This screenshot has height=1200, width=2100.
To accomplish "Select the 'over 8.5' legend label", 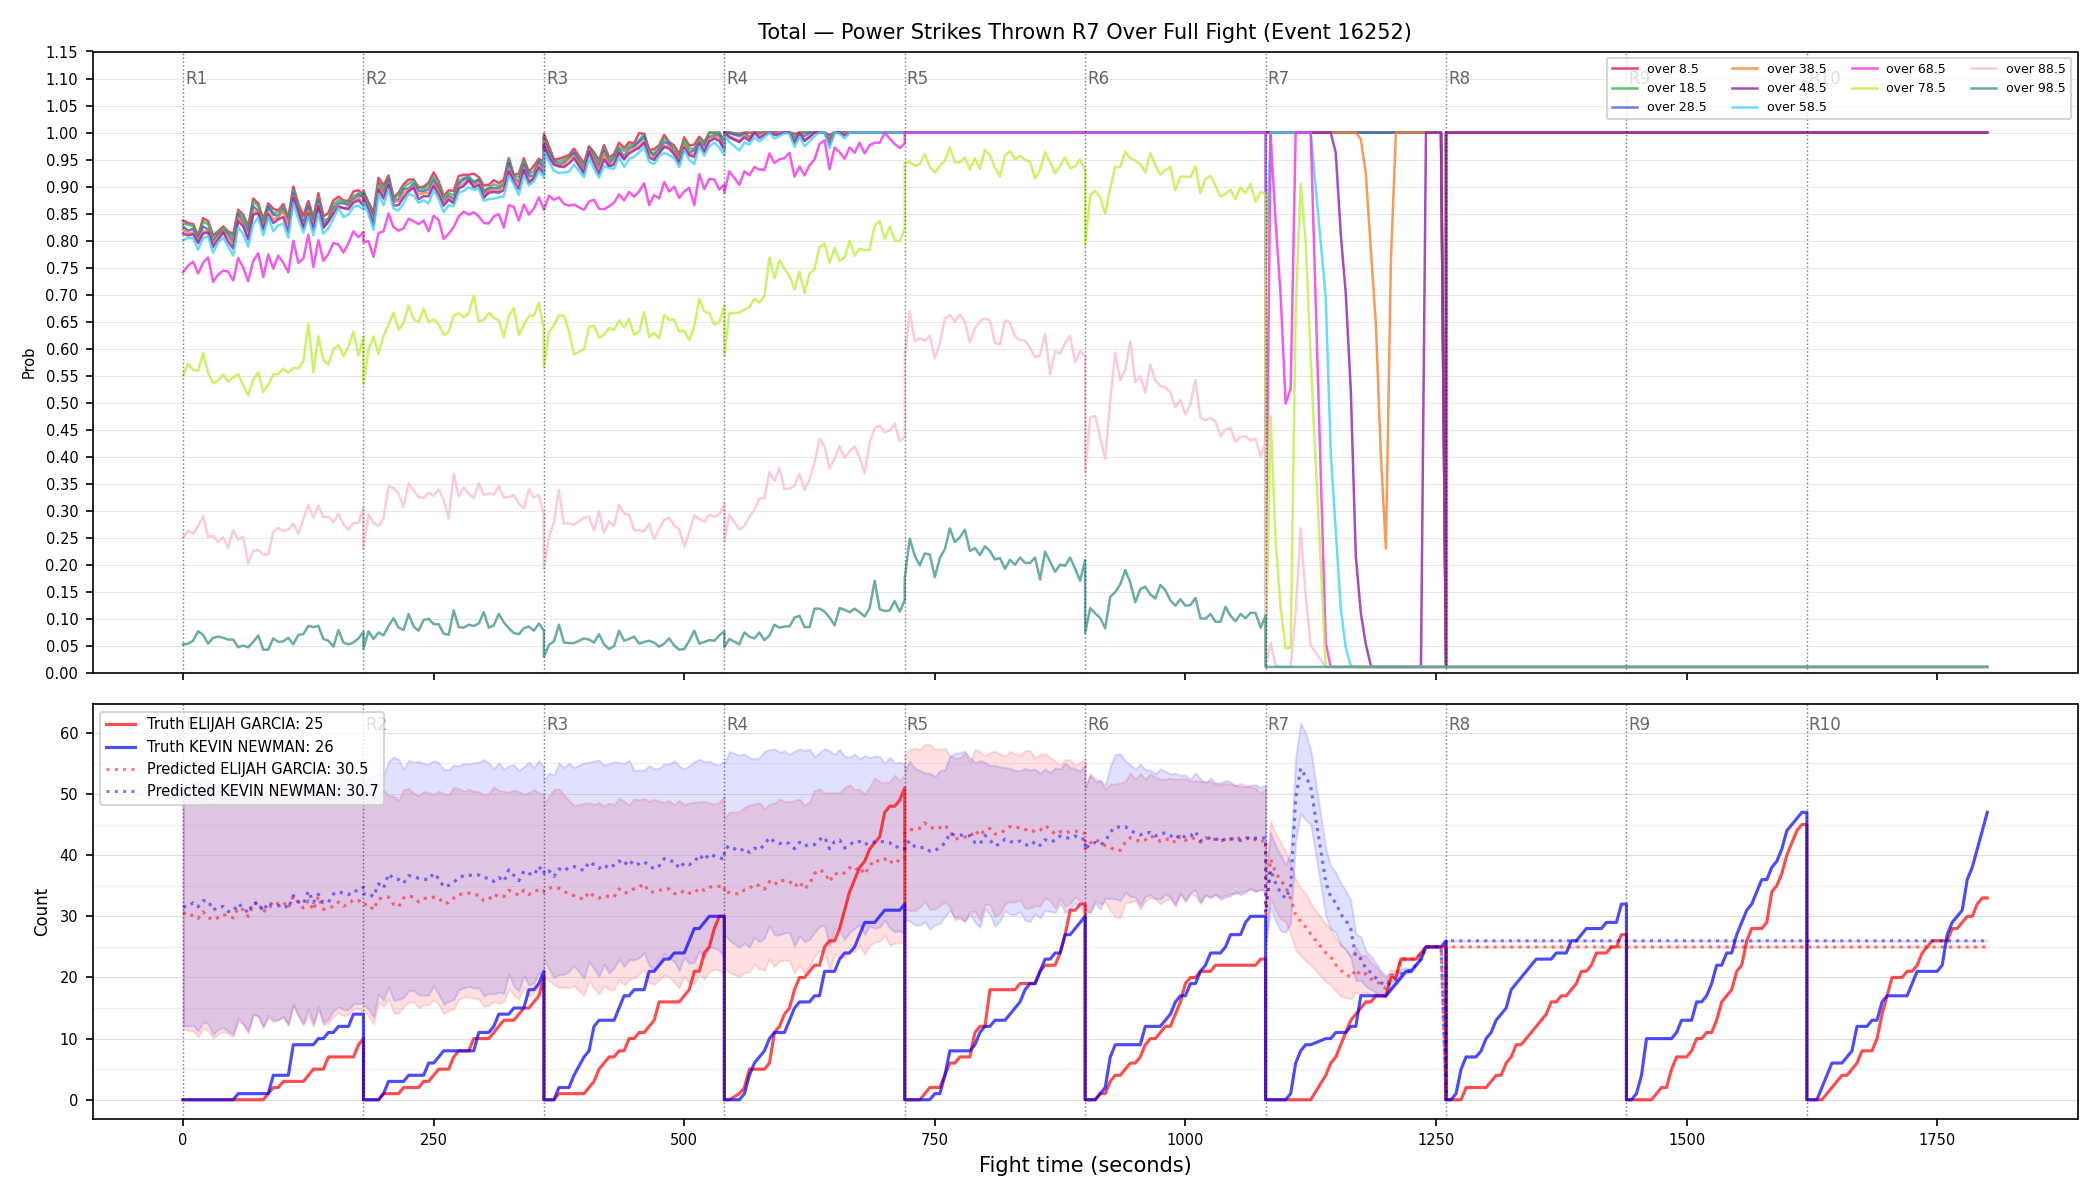I will 1672,69.
